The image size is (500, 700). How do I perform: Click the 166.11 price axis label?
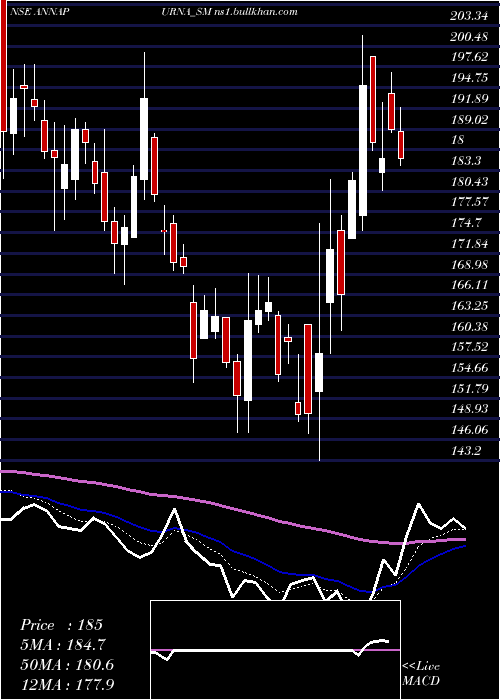469,285
